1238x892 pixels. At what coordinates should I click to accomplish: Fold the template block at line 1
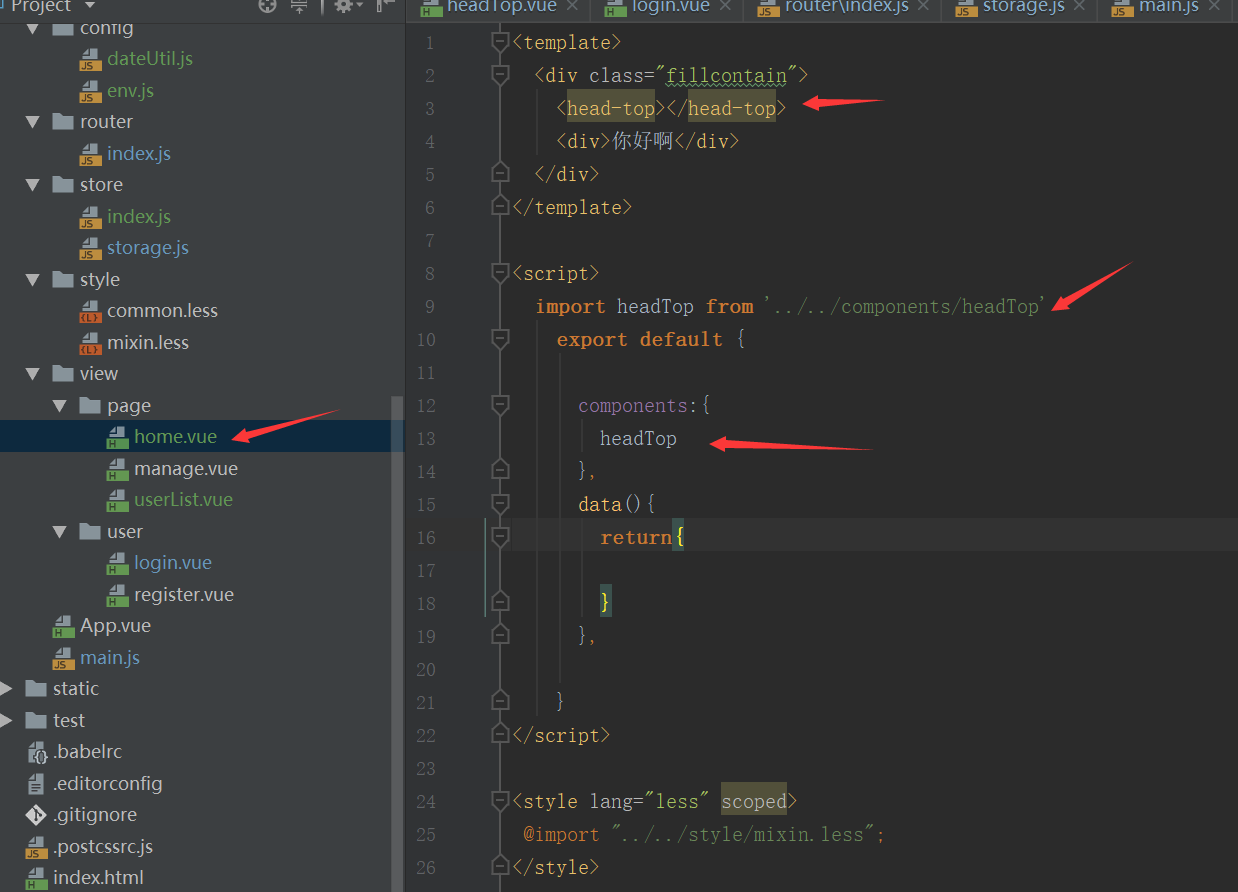[x=500, y=43]
